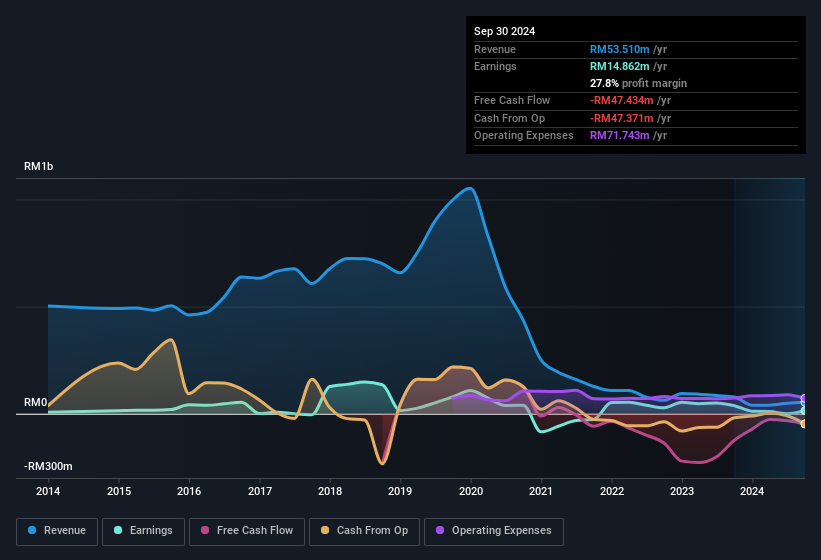Click the -RM300m y-axis label

(x=48, y=466)
